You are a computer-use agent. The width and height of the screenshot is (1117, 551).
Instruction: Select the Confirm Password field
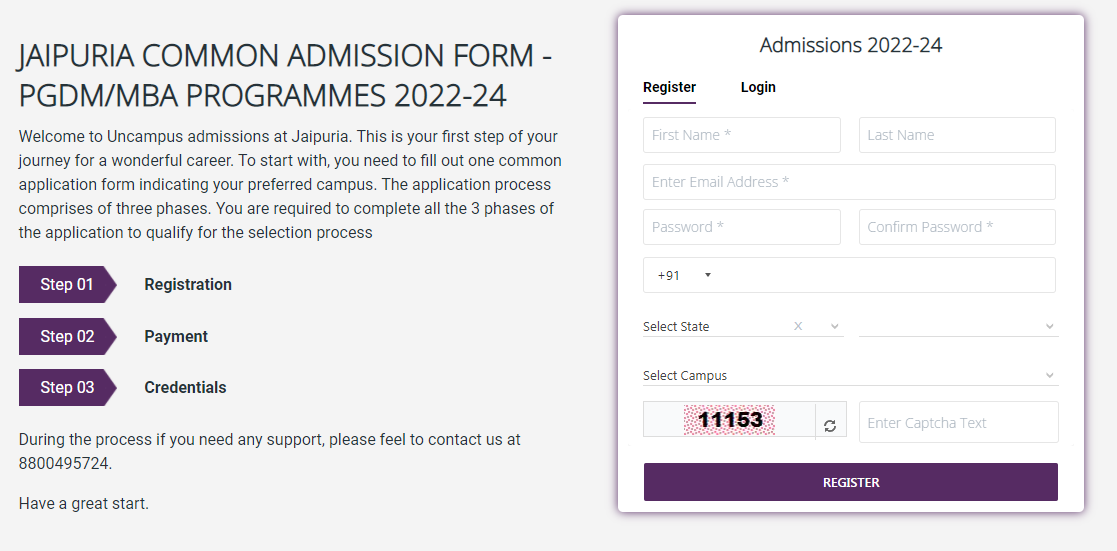click(957, 227)
